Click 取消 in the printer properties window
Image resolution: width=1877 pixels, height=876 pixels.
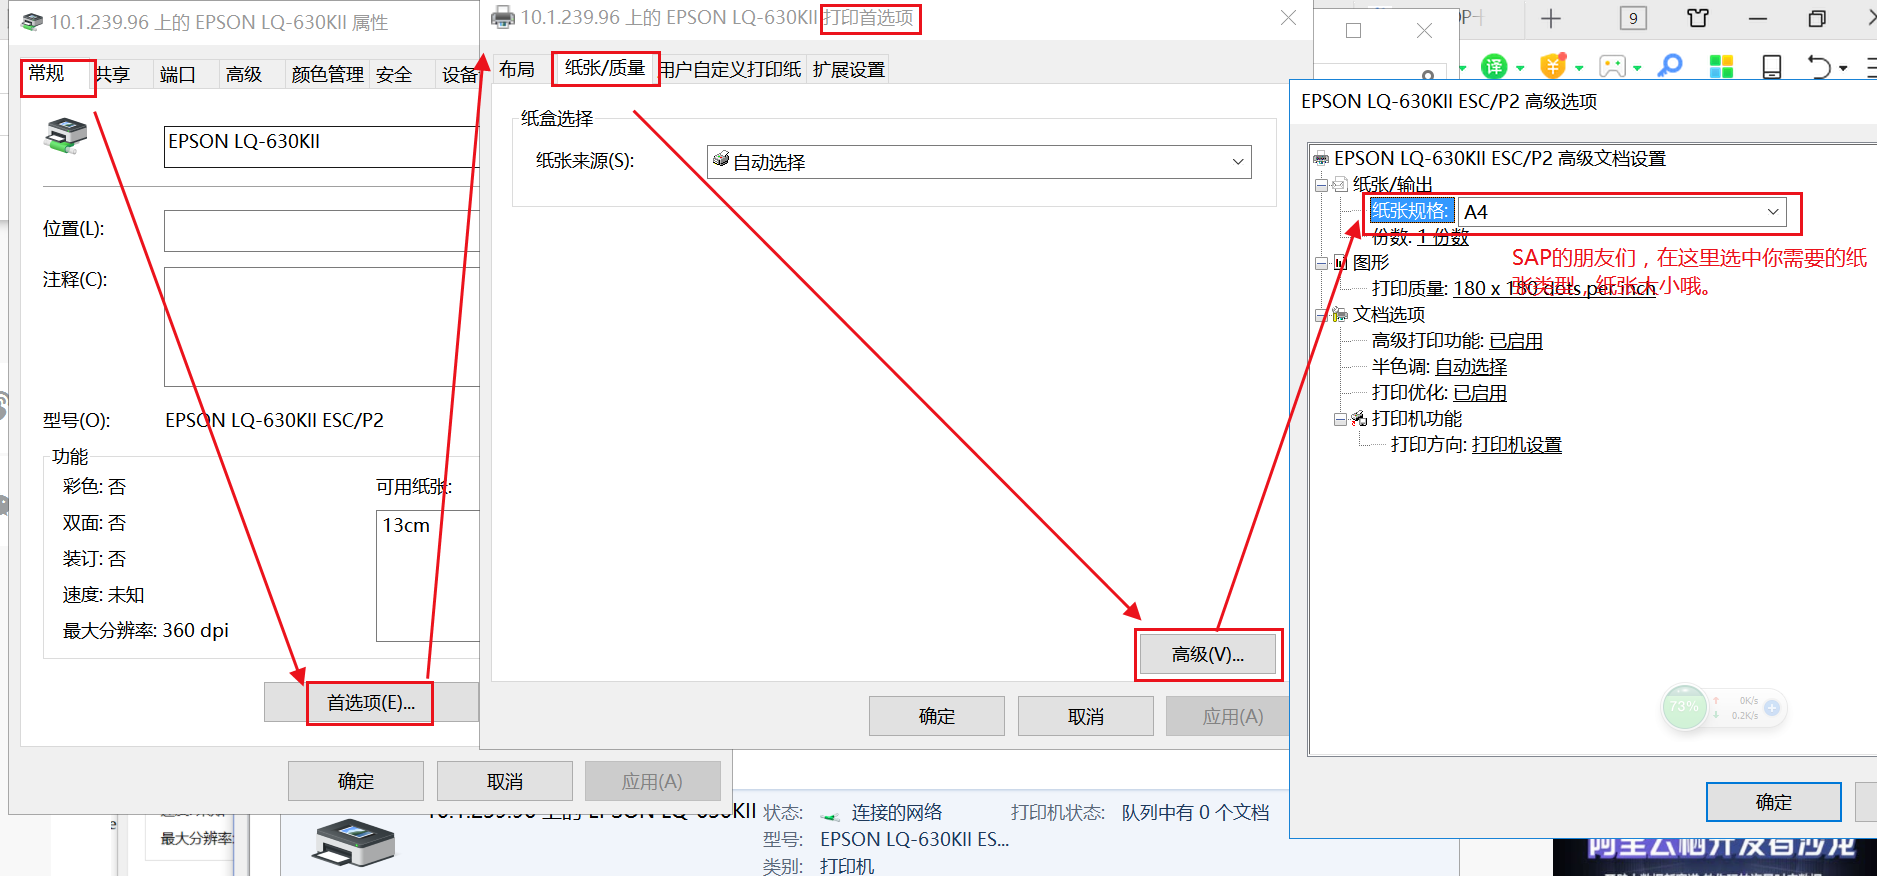[505, 781]
